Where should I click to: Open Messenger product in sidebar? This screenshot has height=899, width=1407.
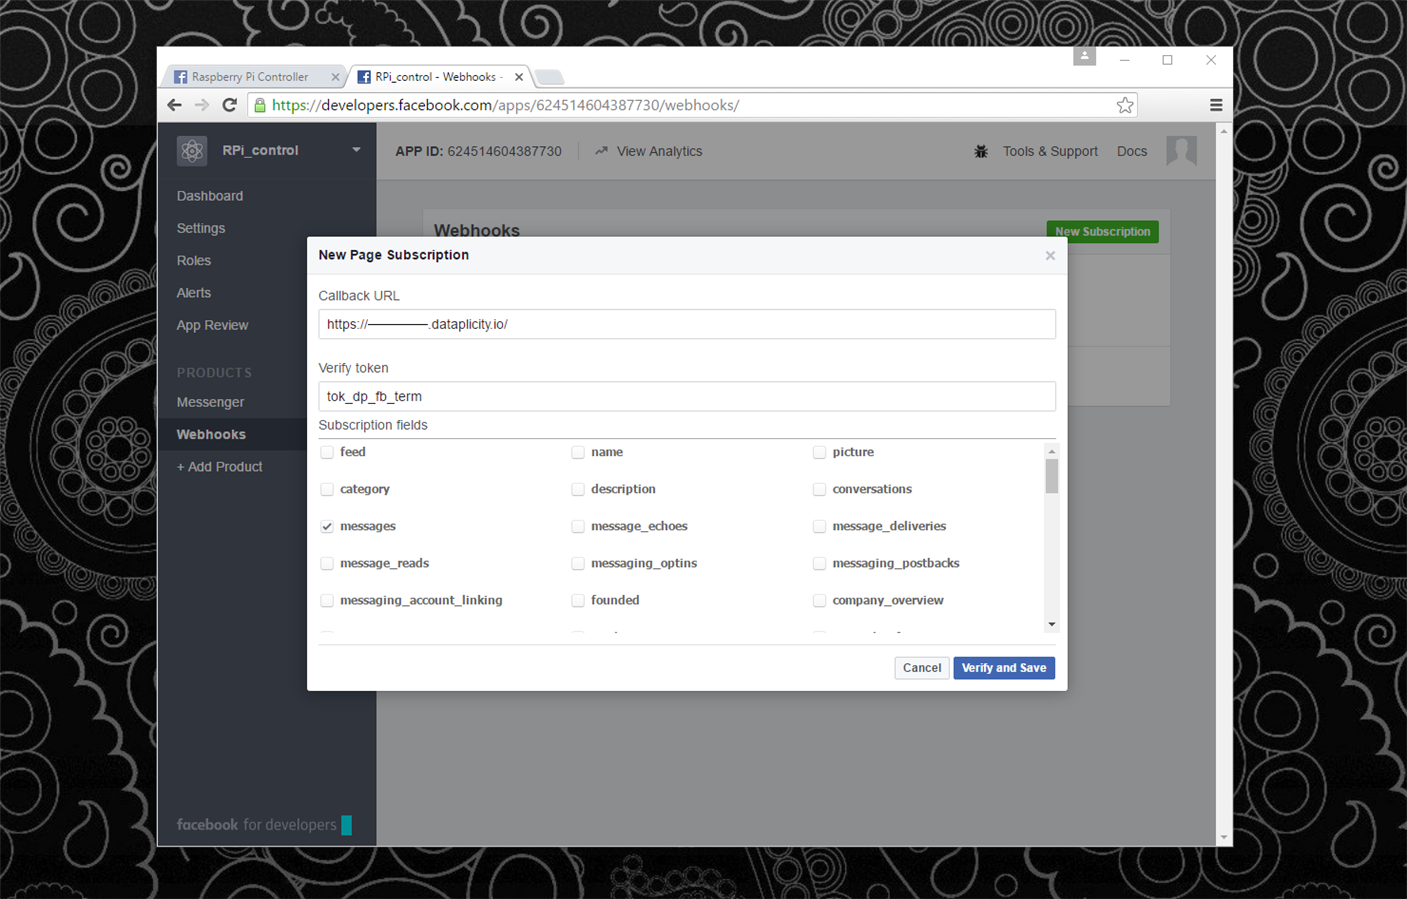click(x=210, y=402)
